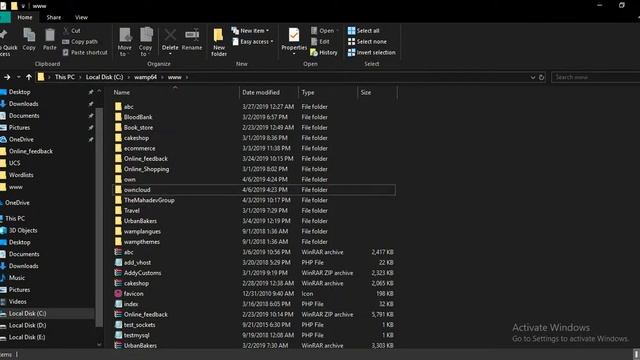
Task: Create a New folder from ribbon
Action: pos(219,42)
